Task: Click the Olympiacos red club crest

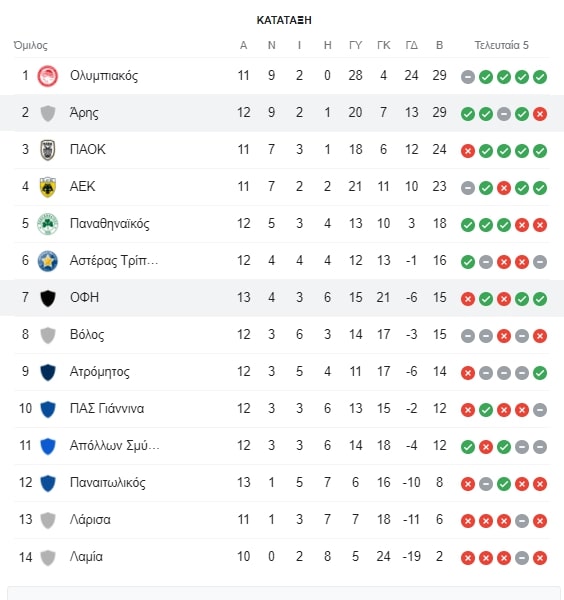Action: (x=48, y=76)
